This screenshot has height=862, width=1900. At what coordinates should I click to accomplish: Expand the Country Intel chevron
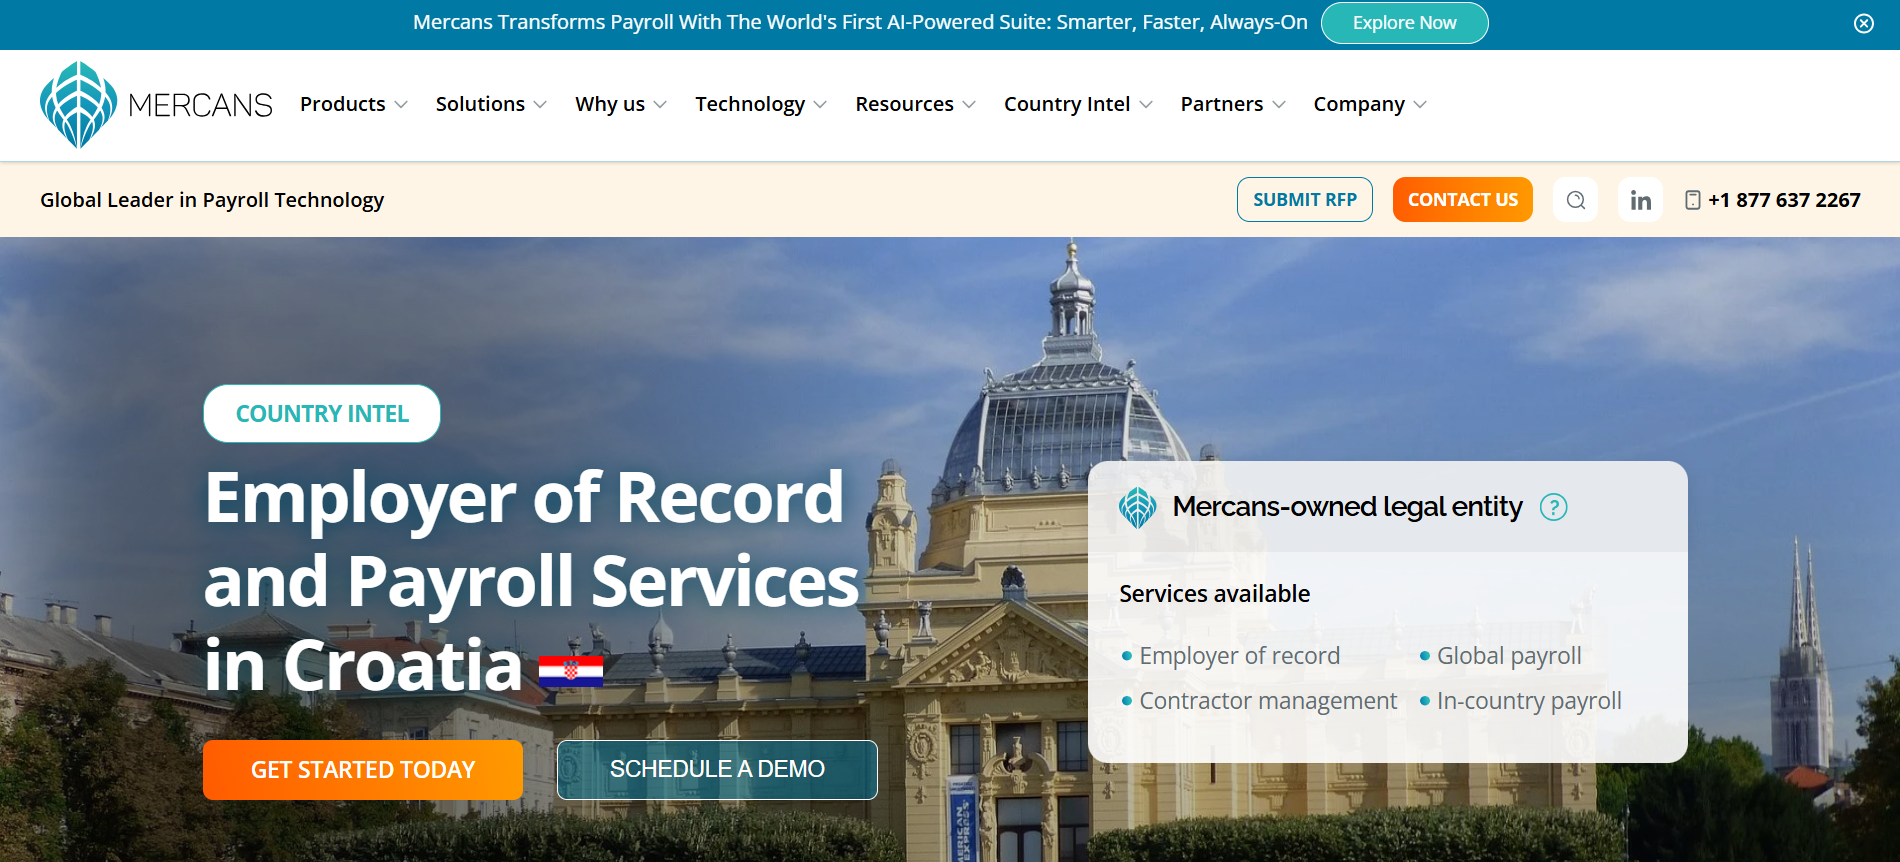(x=1146, y=105)
